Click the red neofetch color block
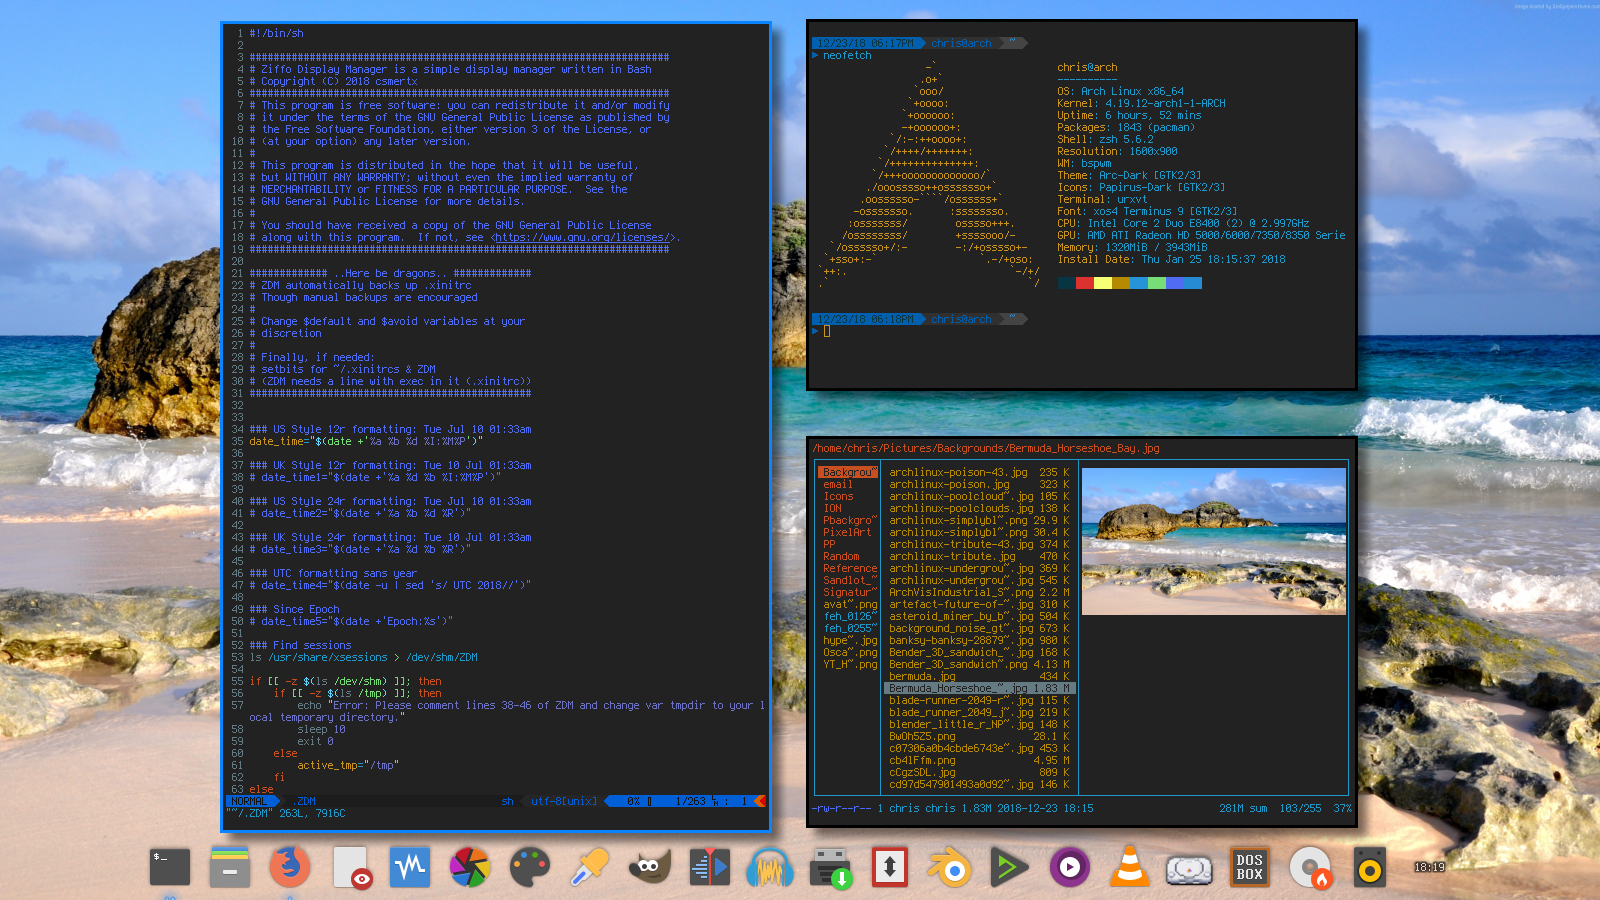 [1084, 283]
